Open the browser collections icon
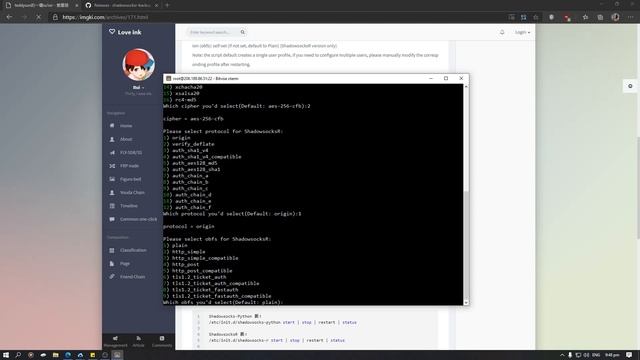Screen dimensions: 640x360 600,17
